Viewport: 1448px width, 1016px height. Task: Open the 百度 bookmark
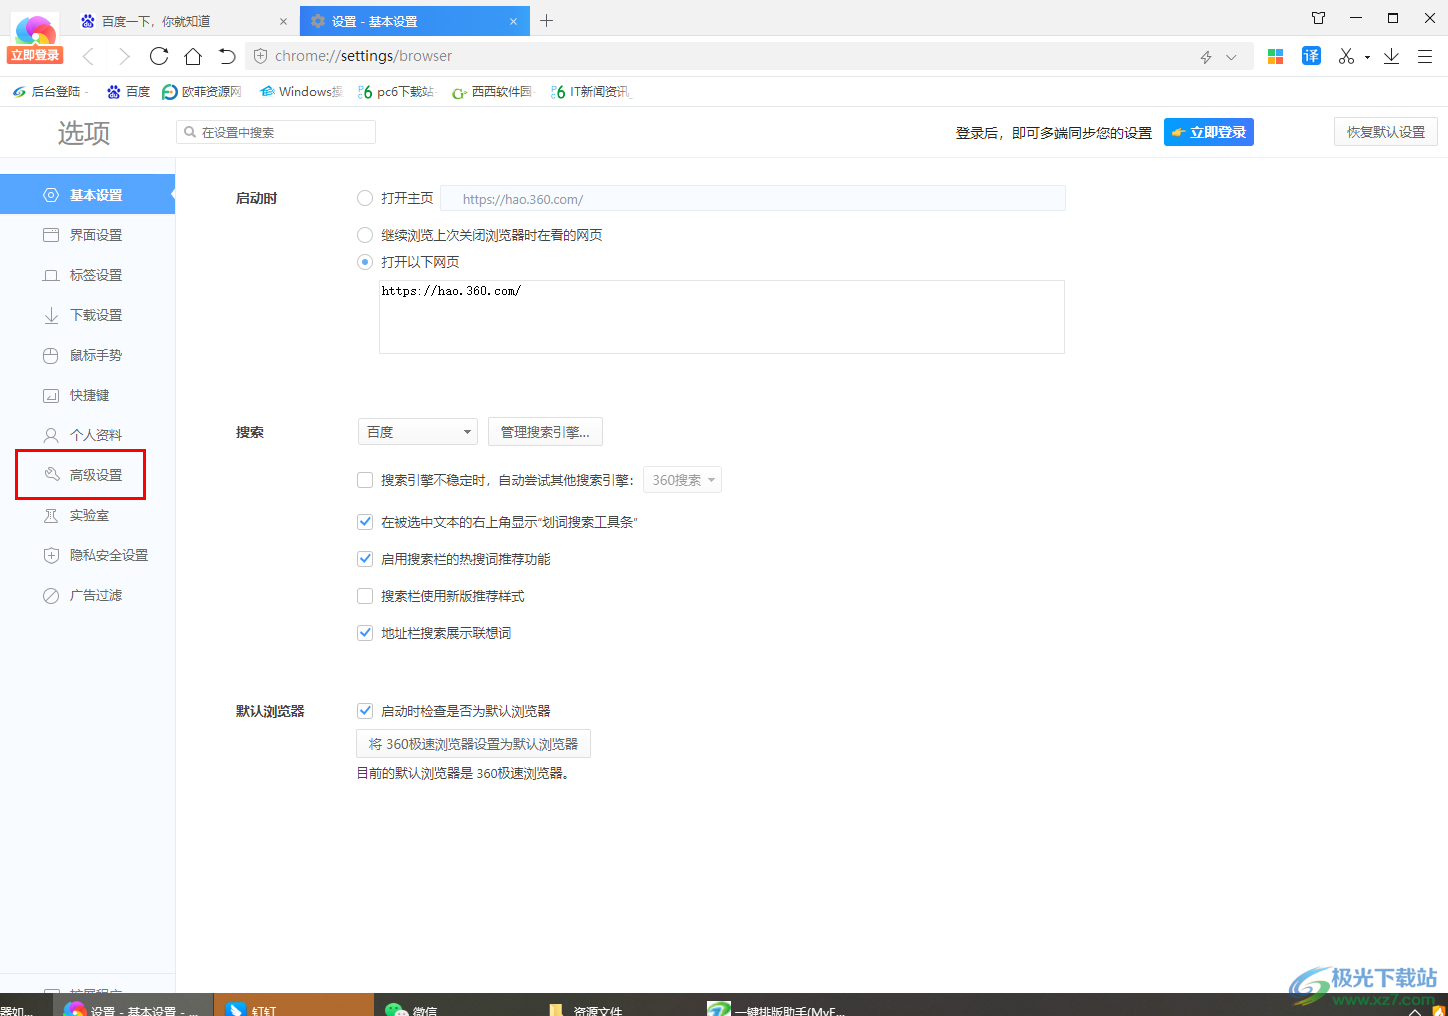[x=128, y=91]
